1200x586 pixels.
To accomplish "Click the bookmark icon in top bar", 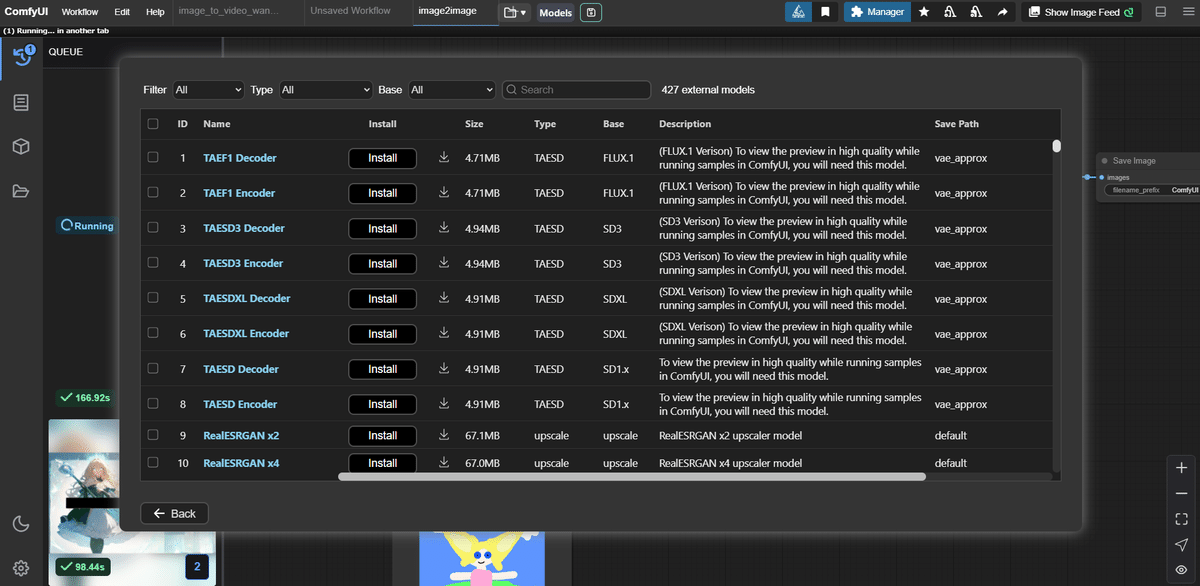I will coord(825,12).
